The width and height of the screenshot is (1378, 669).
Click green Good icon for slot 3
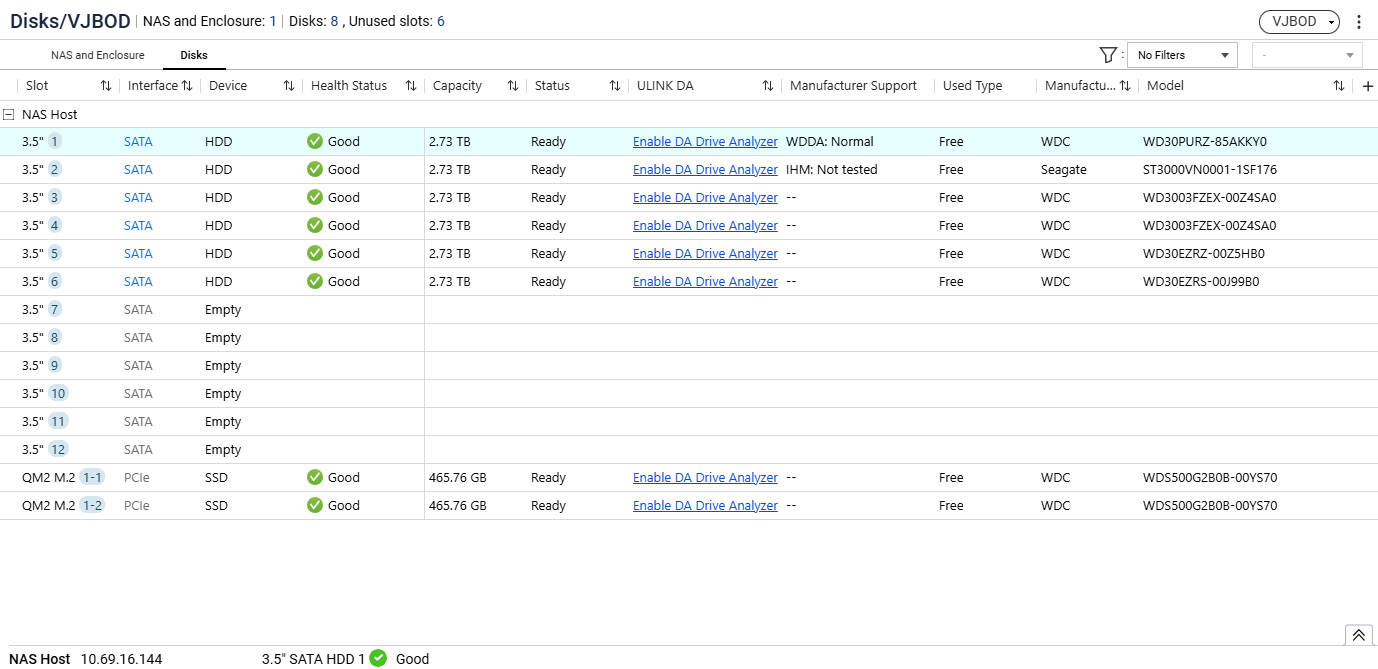pos(315,197)
